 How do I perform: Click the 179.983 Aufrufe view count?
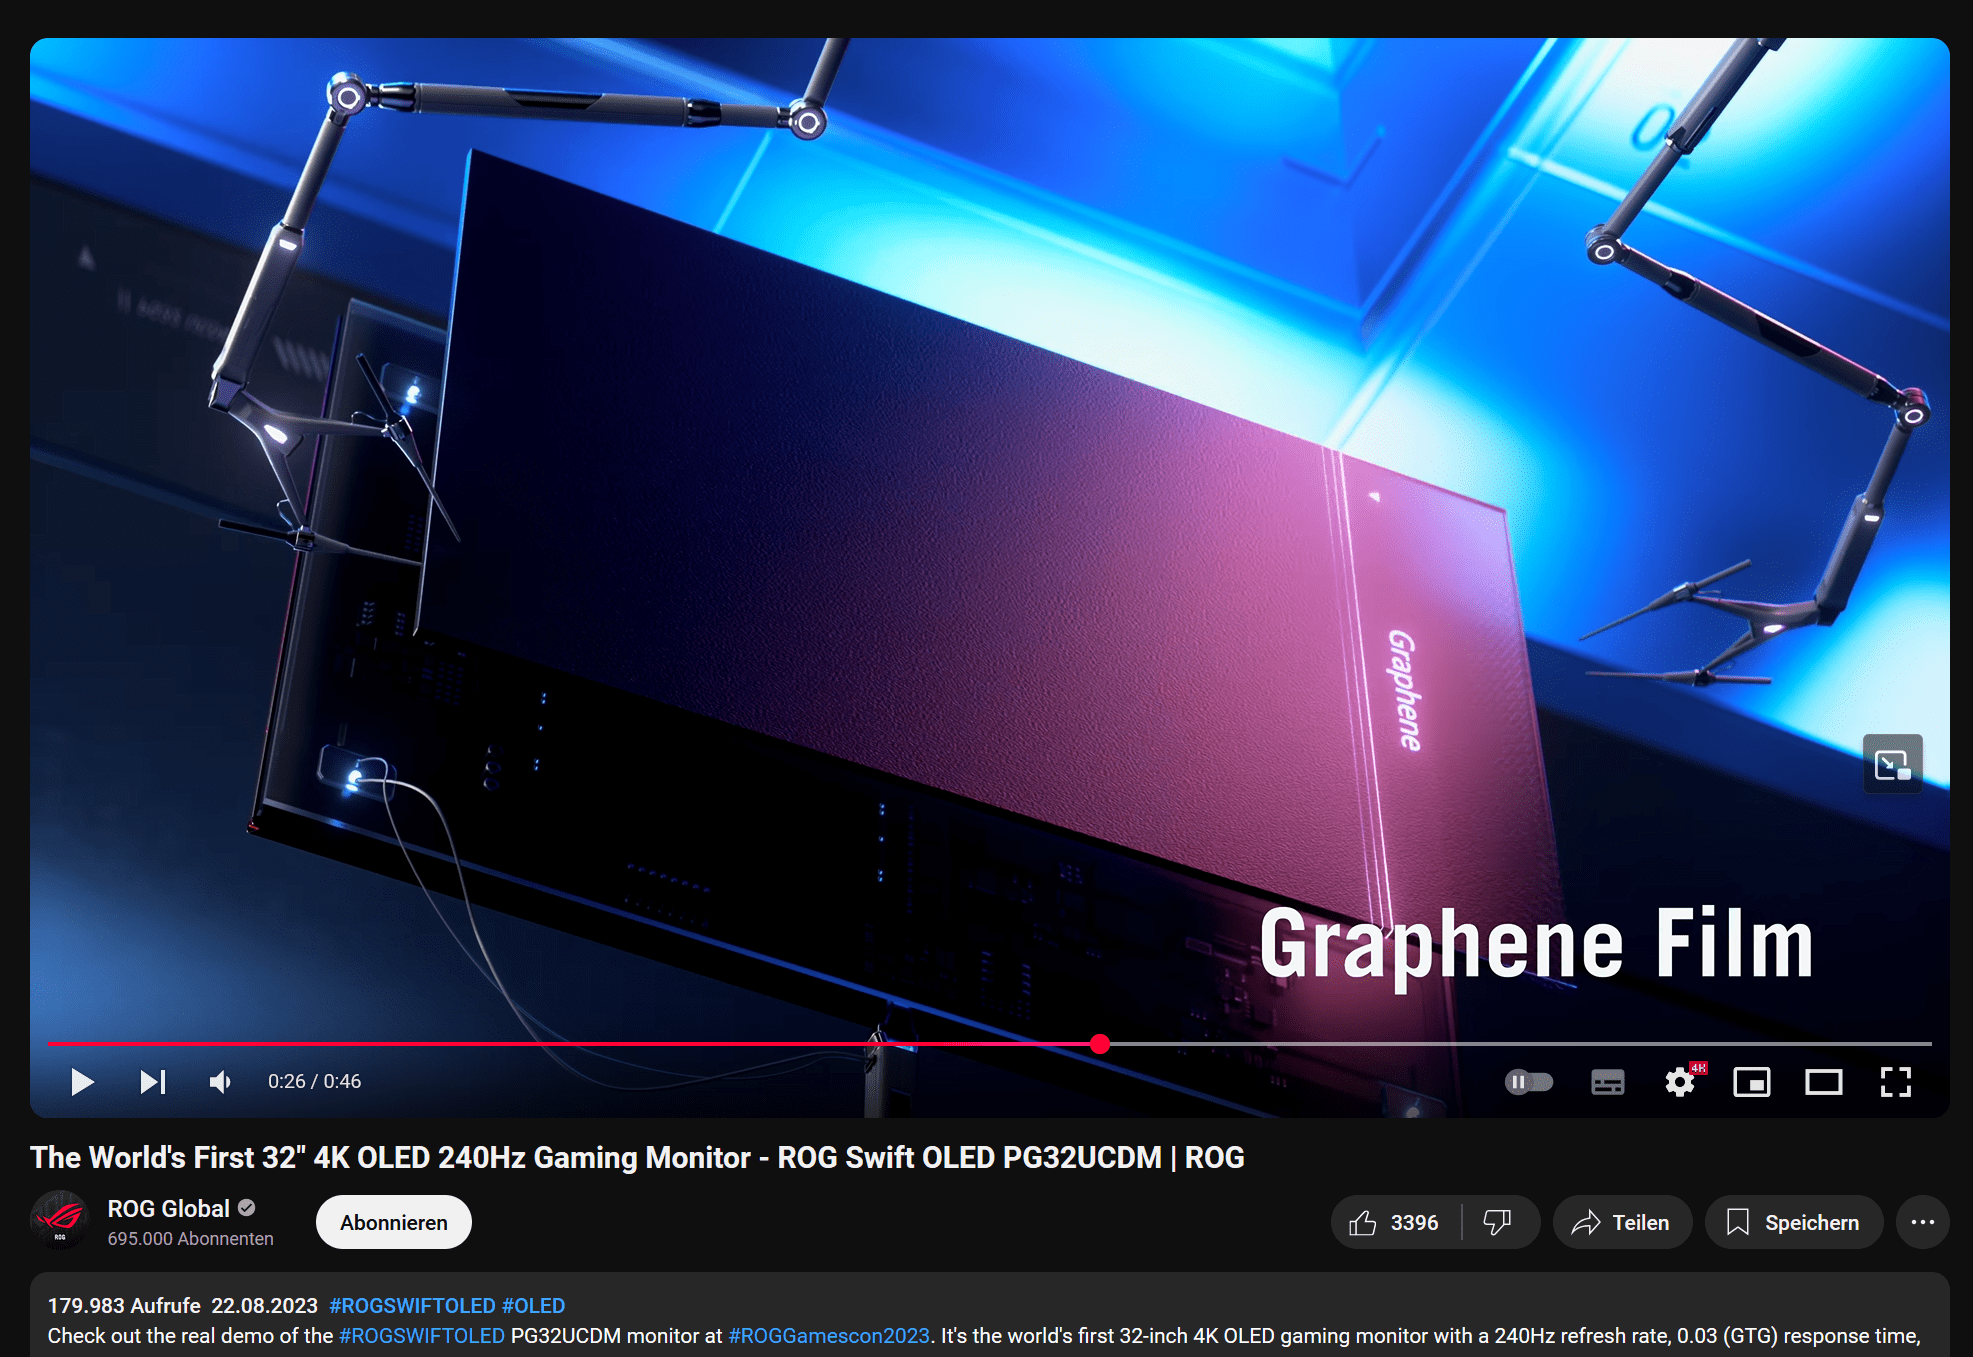[124, 1306]
